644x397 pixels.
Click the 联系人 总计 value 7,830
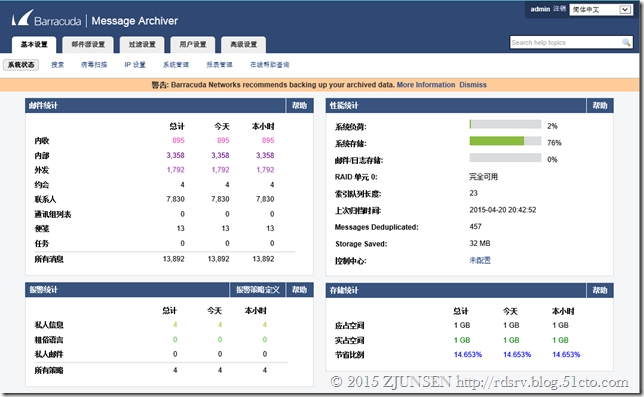click(175, 199)
